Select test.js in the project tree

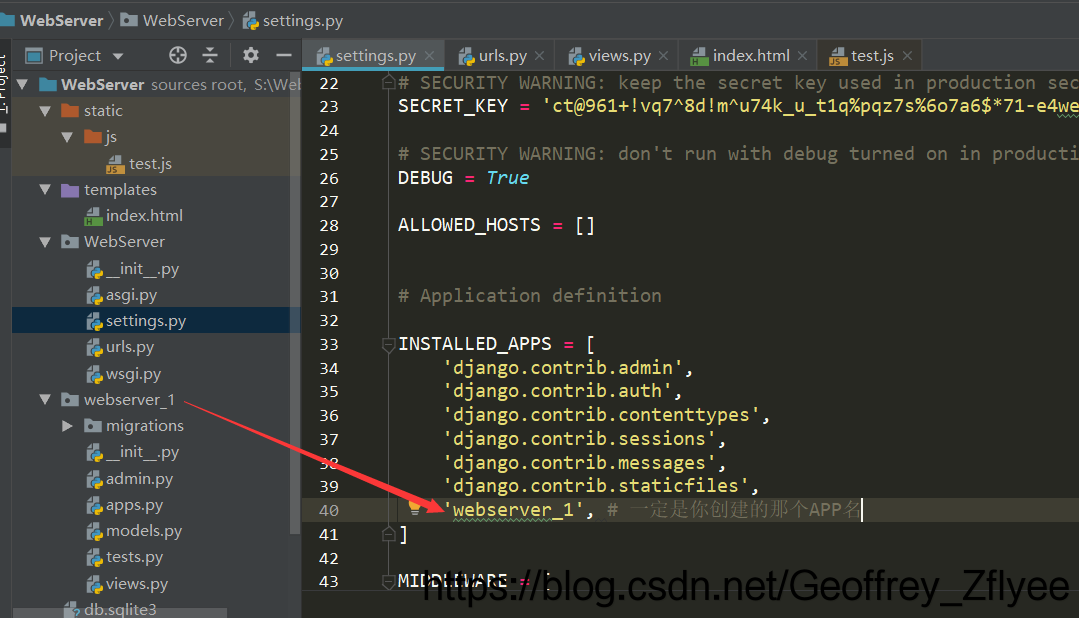pos(150,164)
